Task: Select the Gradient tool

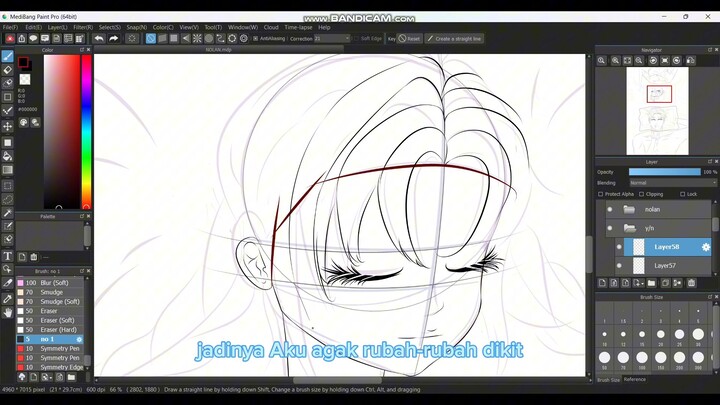Action: (7, 170)
